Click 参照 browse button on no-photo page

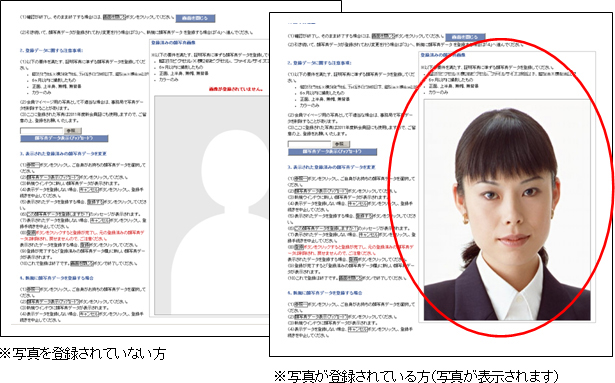pyautogui.click(x=73, y=131)
